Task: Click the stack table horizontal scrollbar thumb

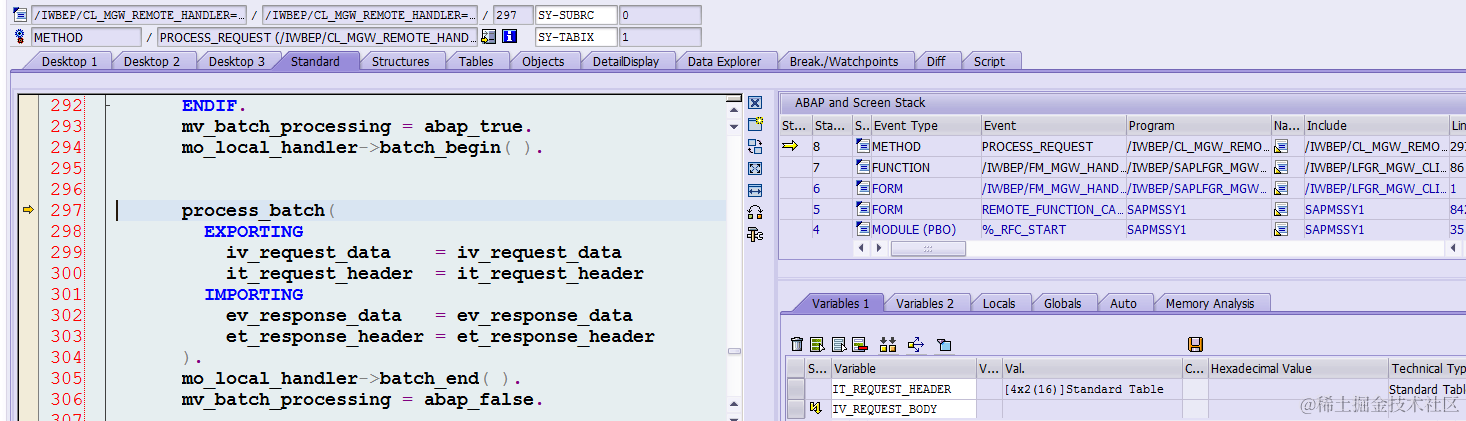Action: point(928,249)
